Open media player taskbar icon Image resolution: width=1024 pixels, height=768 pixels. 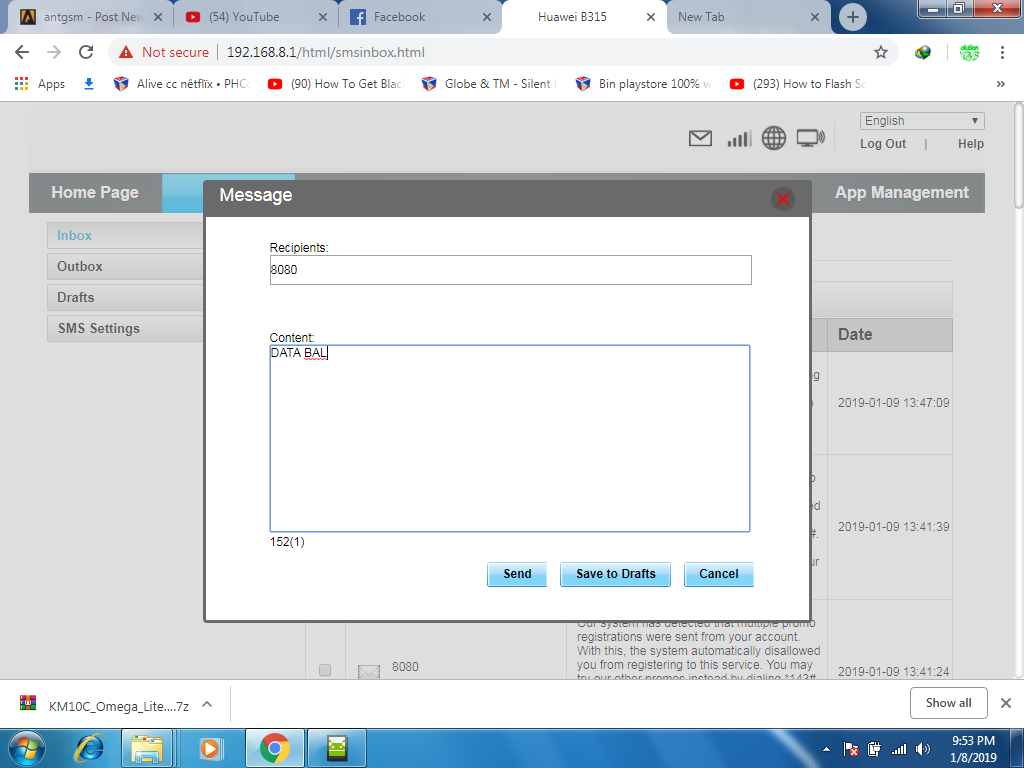210,748
